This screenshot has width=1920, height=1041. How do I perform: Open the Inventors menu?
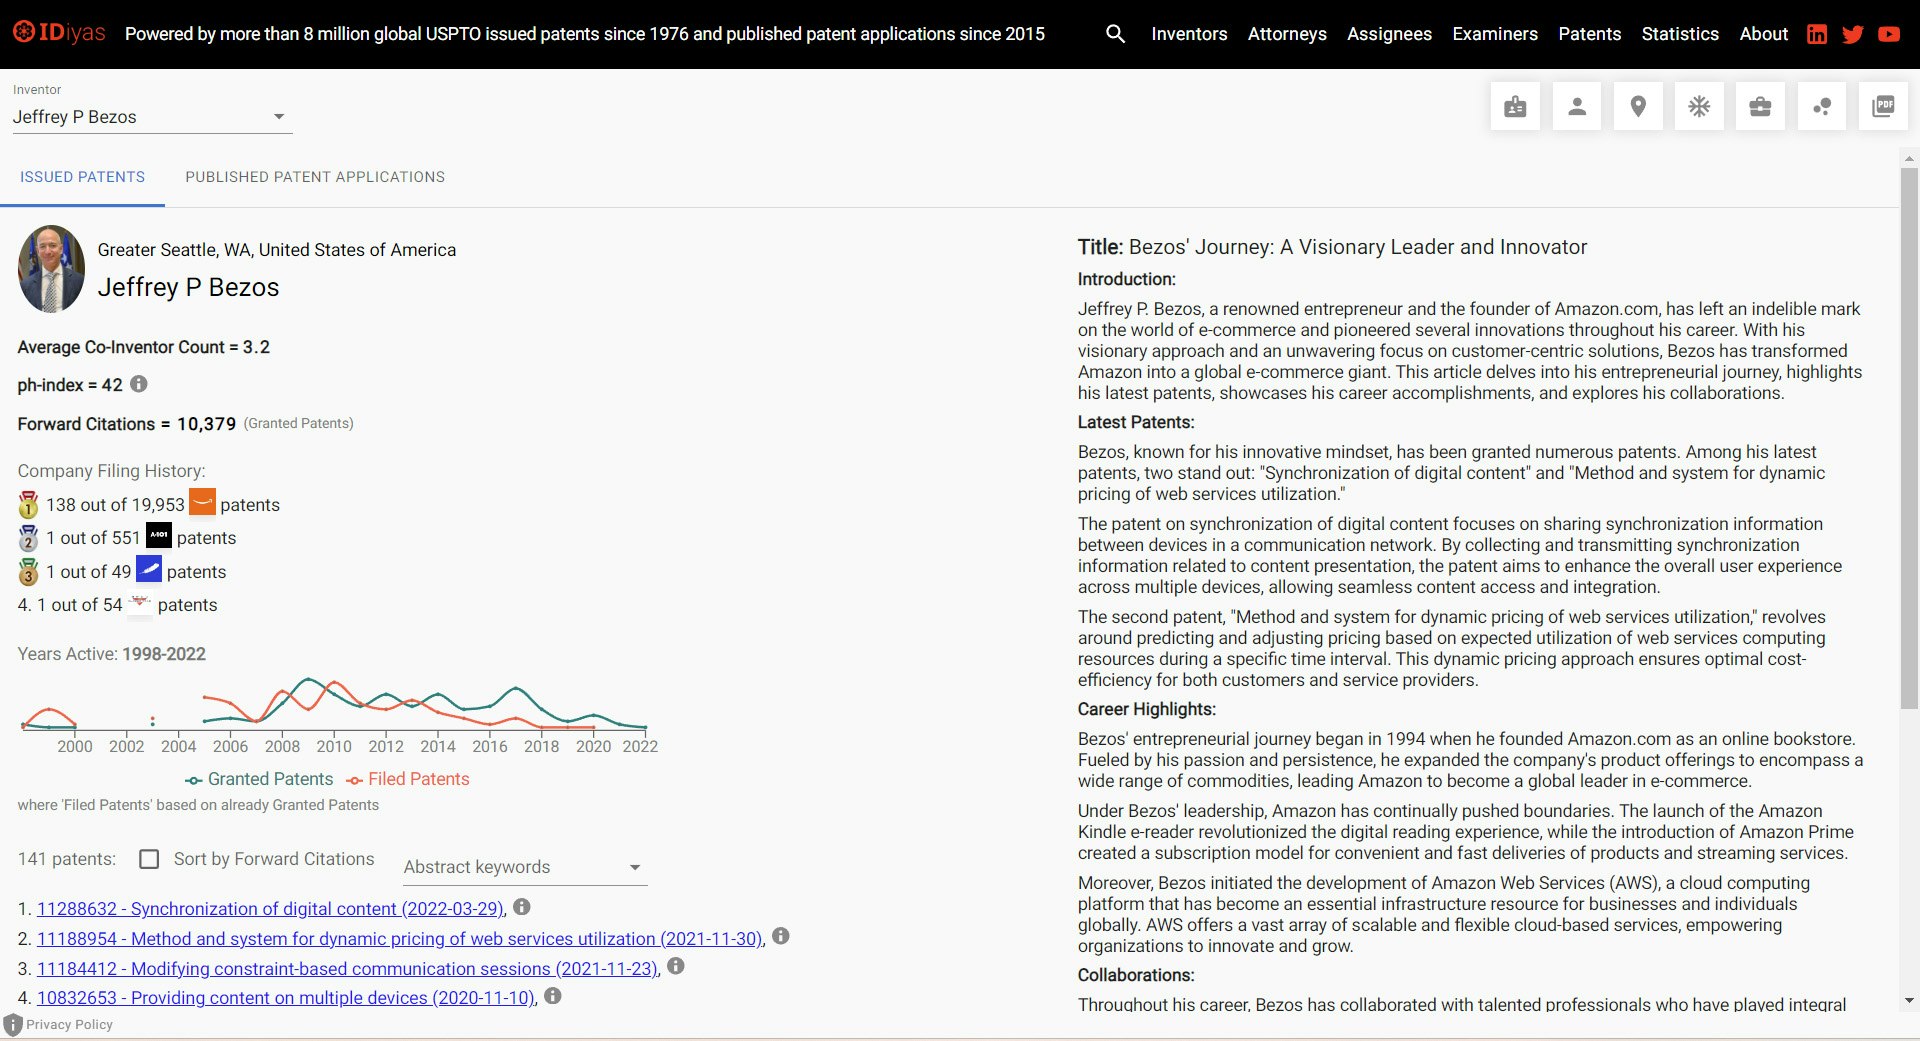pos(1189,34)
